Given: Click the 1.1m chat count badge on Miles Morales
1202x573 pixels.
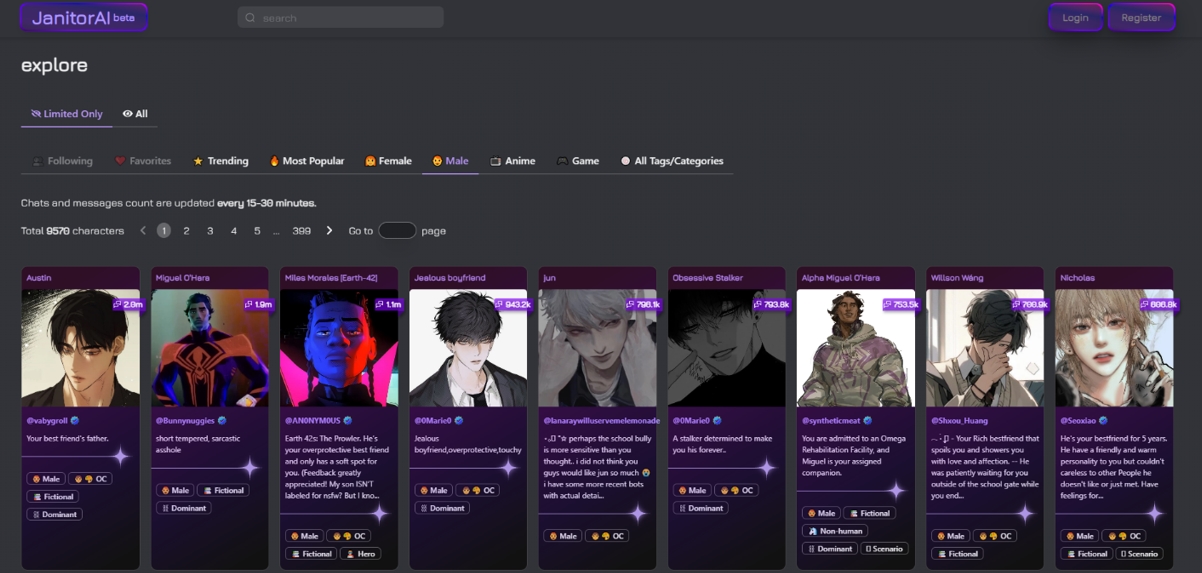Looking at the screenshot, I should [387, 304].
